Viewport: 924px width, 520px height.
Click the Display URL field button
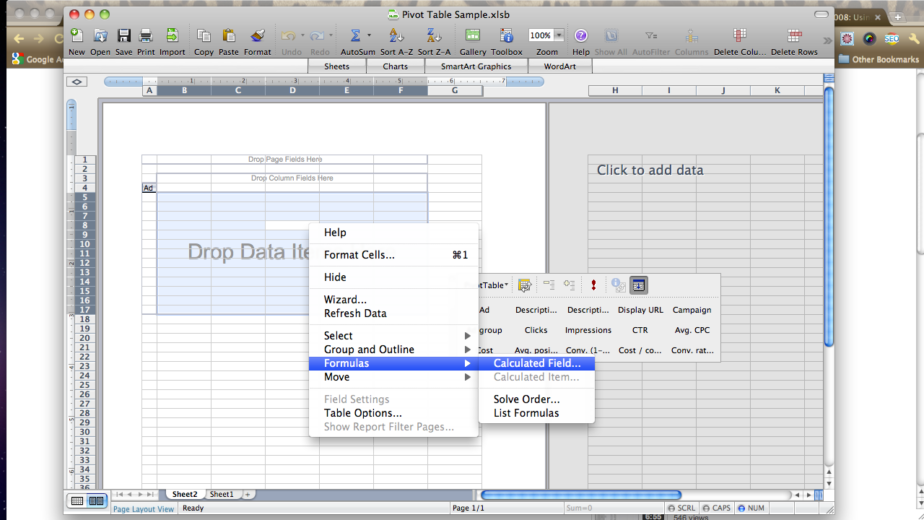coord(640,310)
